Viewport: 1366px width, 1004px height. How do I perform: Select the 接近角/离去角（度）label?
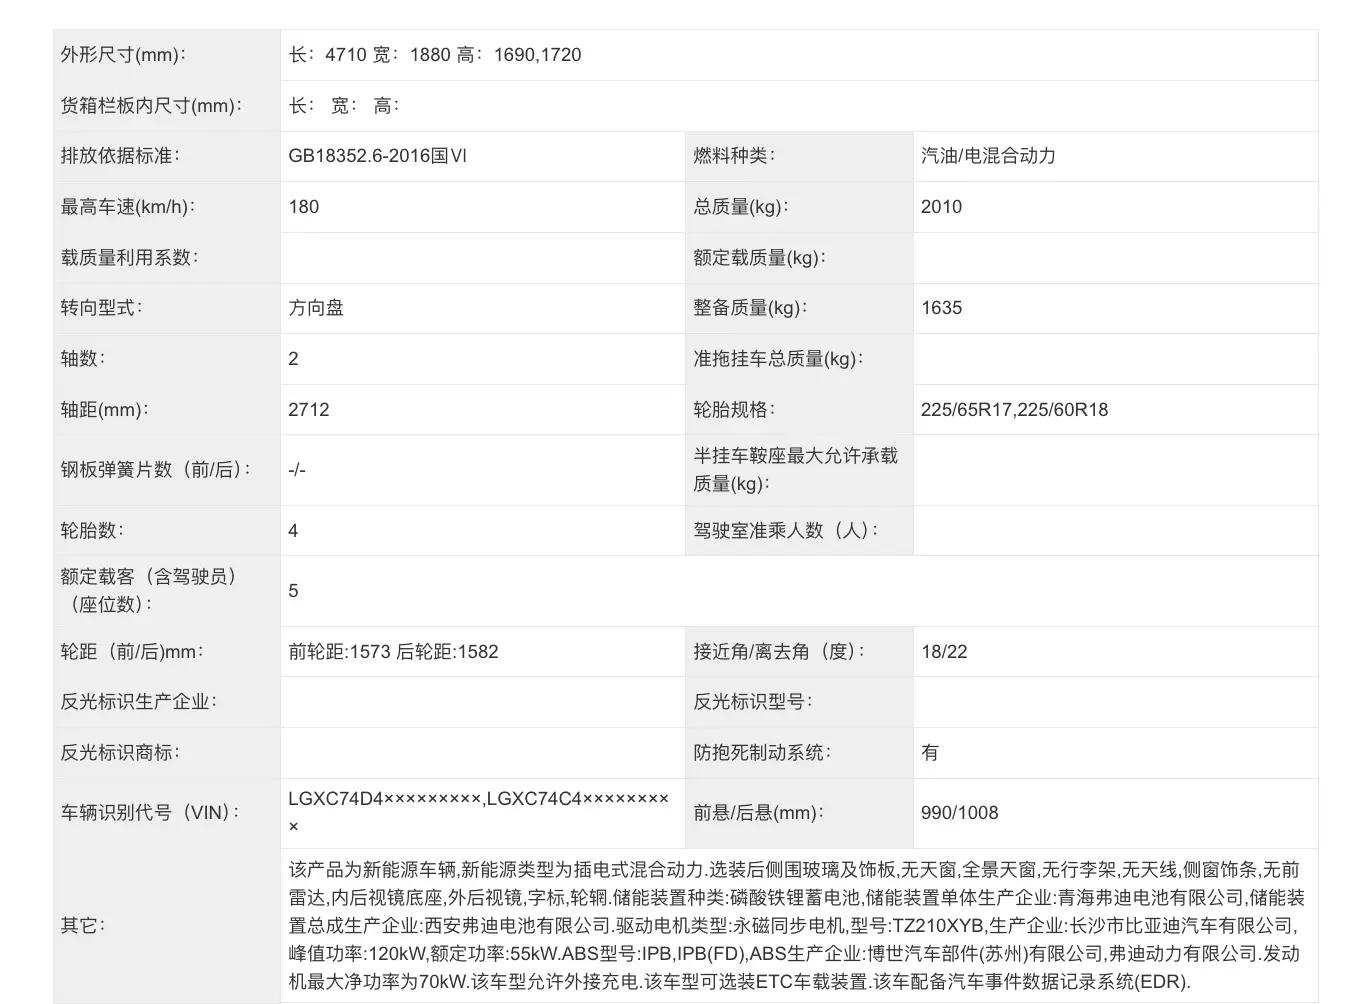tap(779, 652)
